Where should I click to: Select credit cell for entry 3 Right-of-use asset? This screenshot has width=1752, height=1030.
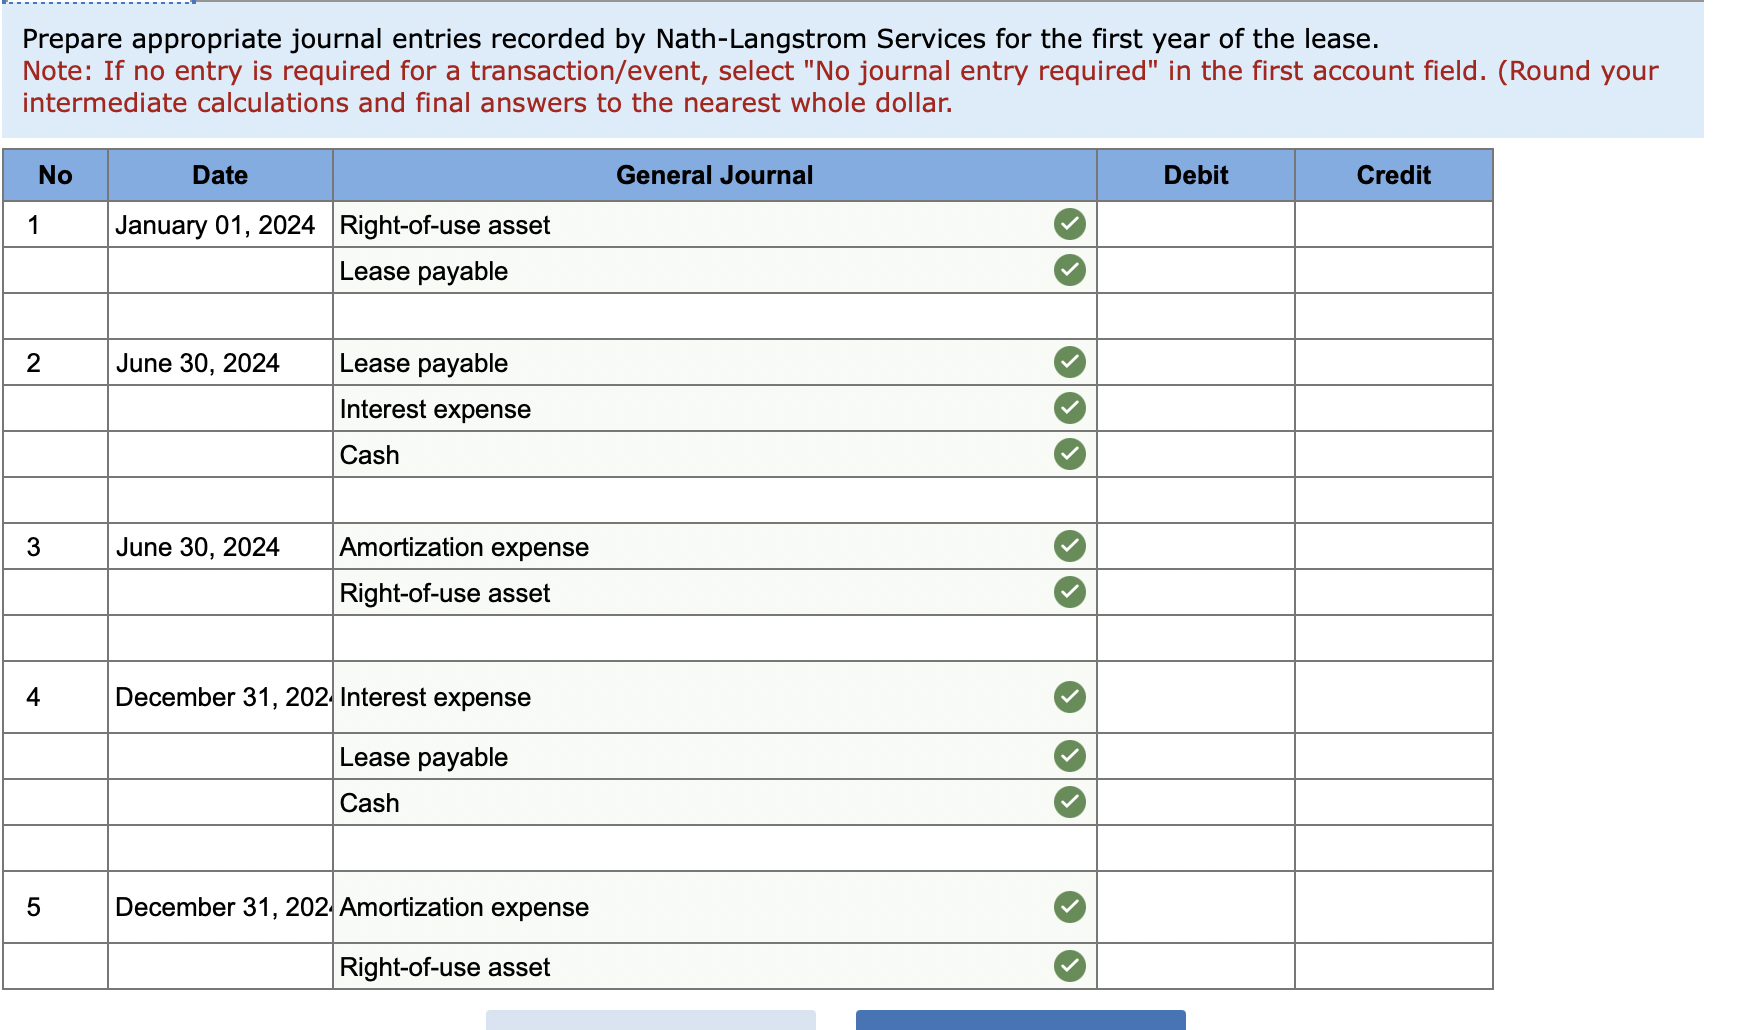[x=1394, y=592]
